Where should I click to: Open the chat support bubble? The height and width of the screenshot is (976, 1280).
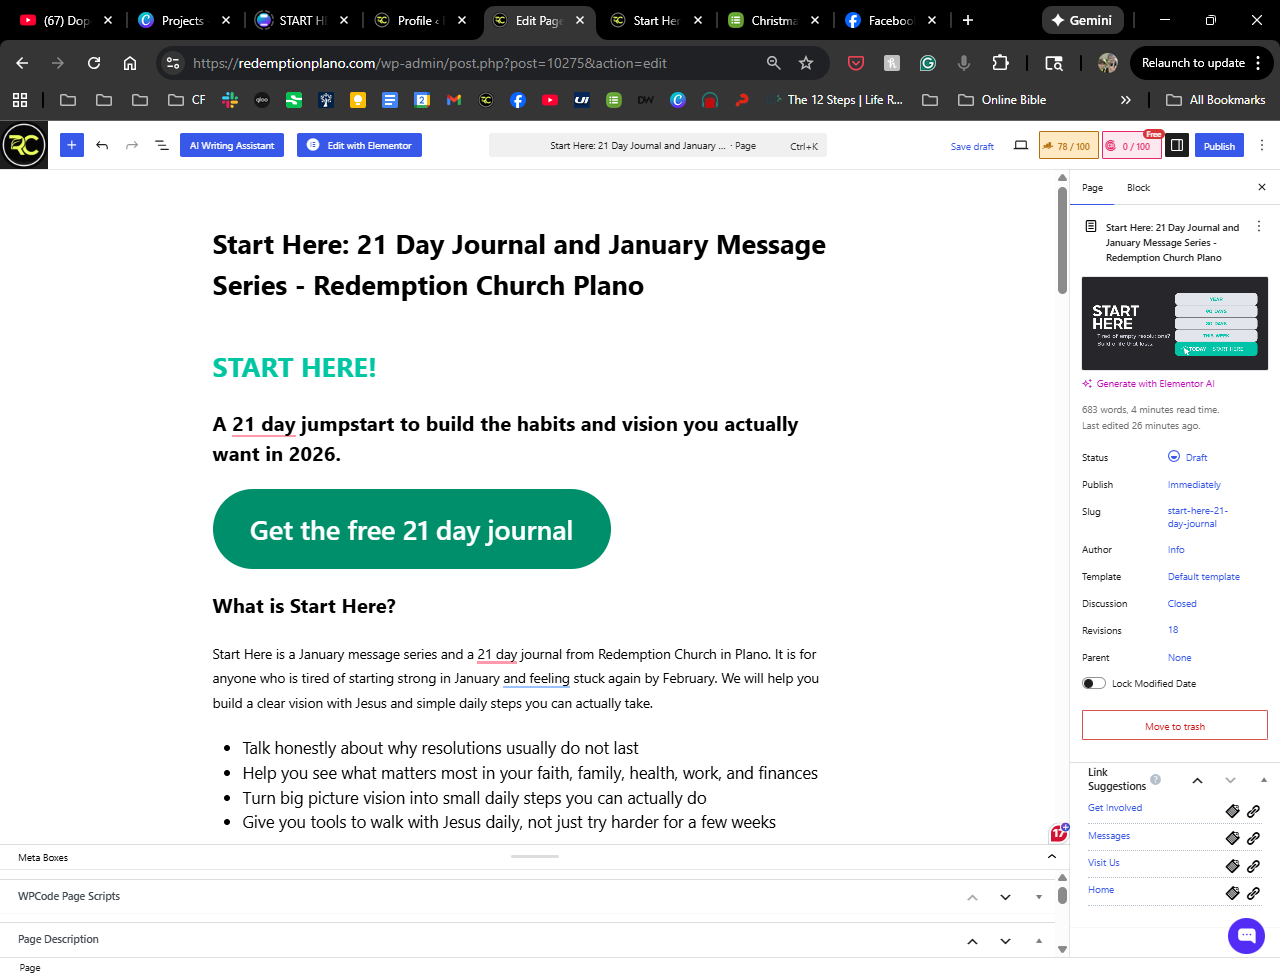[x=1246, y=936]
